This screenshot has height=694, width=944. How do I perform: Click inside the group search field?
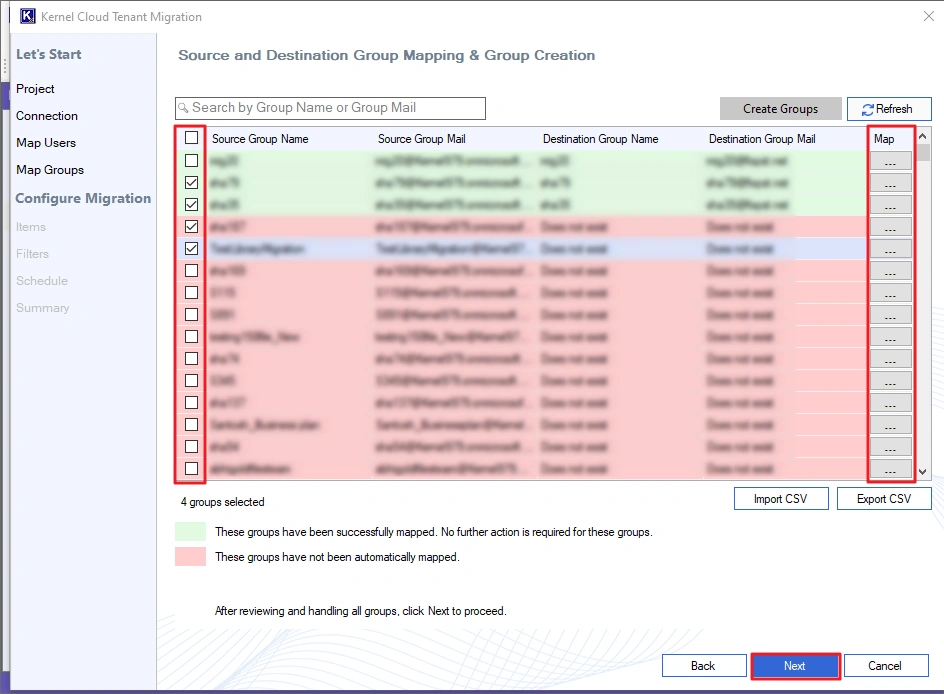(330, 107)
